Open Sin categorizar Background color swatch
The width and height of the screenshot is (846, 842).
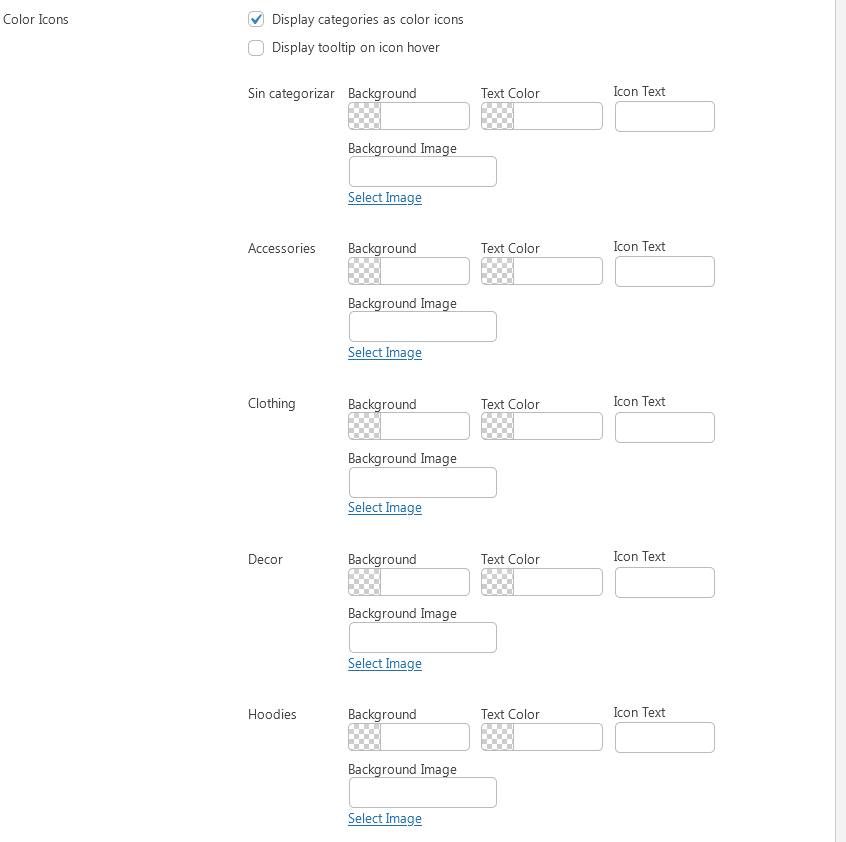(x=365, y=116)
